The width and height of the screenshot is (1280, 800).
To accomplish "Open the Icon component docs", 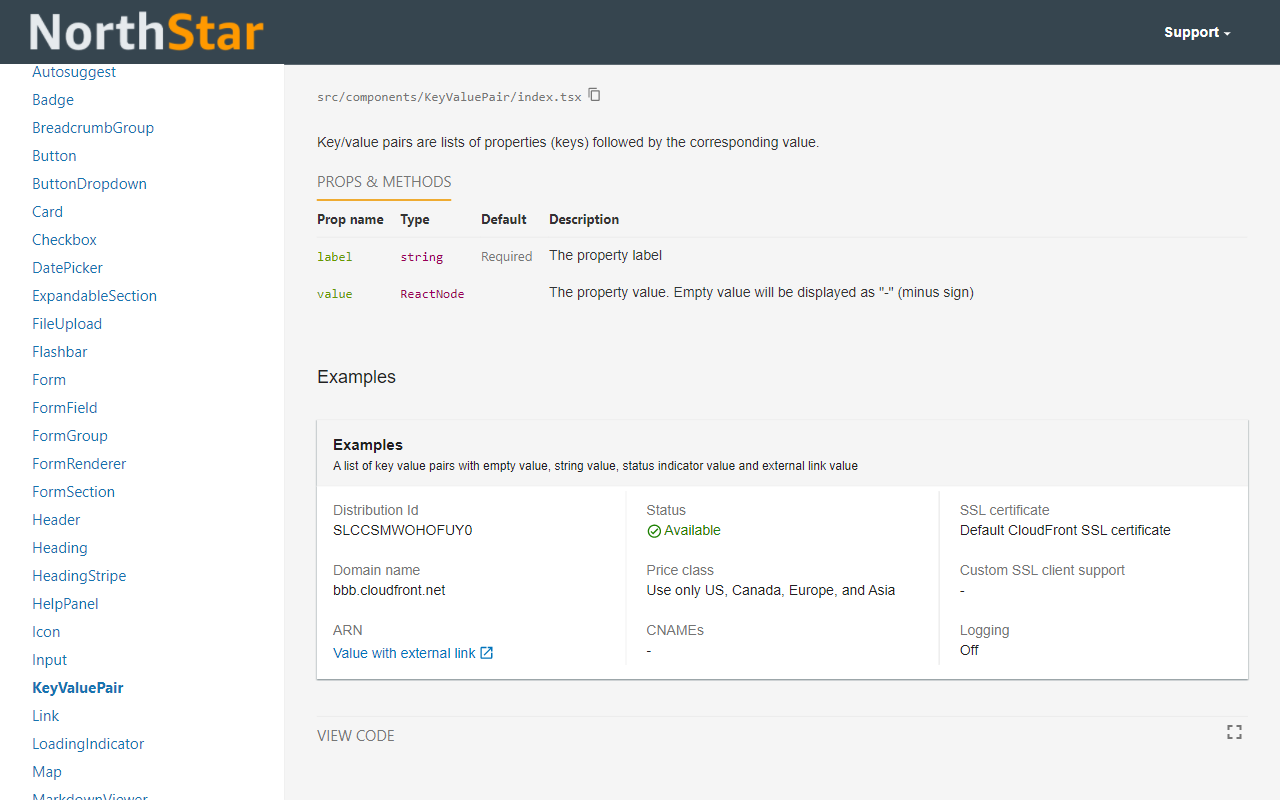I will click(x=45, y=631).
